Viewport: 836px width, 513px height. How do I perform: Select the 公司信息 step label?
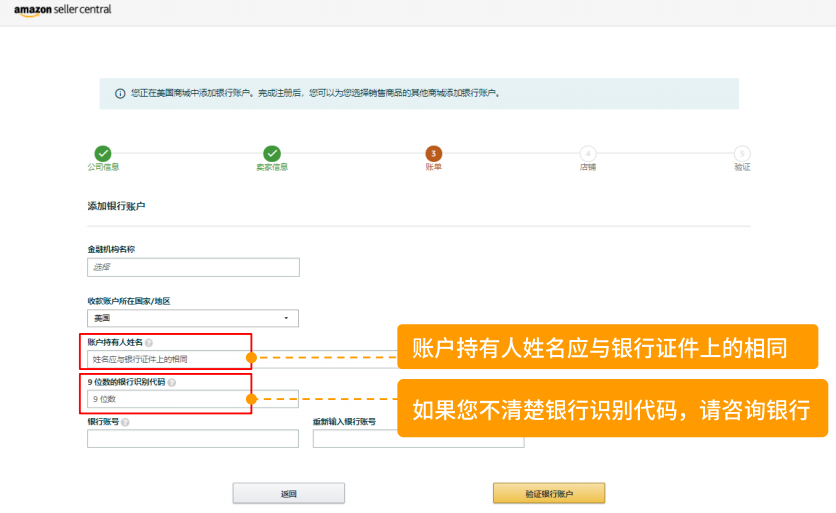pyautogui.click(x=103, y=167)
